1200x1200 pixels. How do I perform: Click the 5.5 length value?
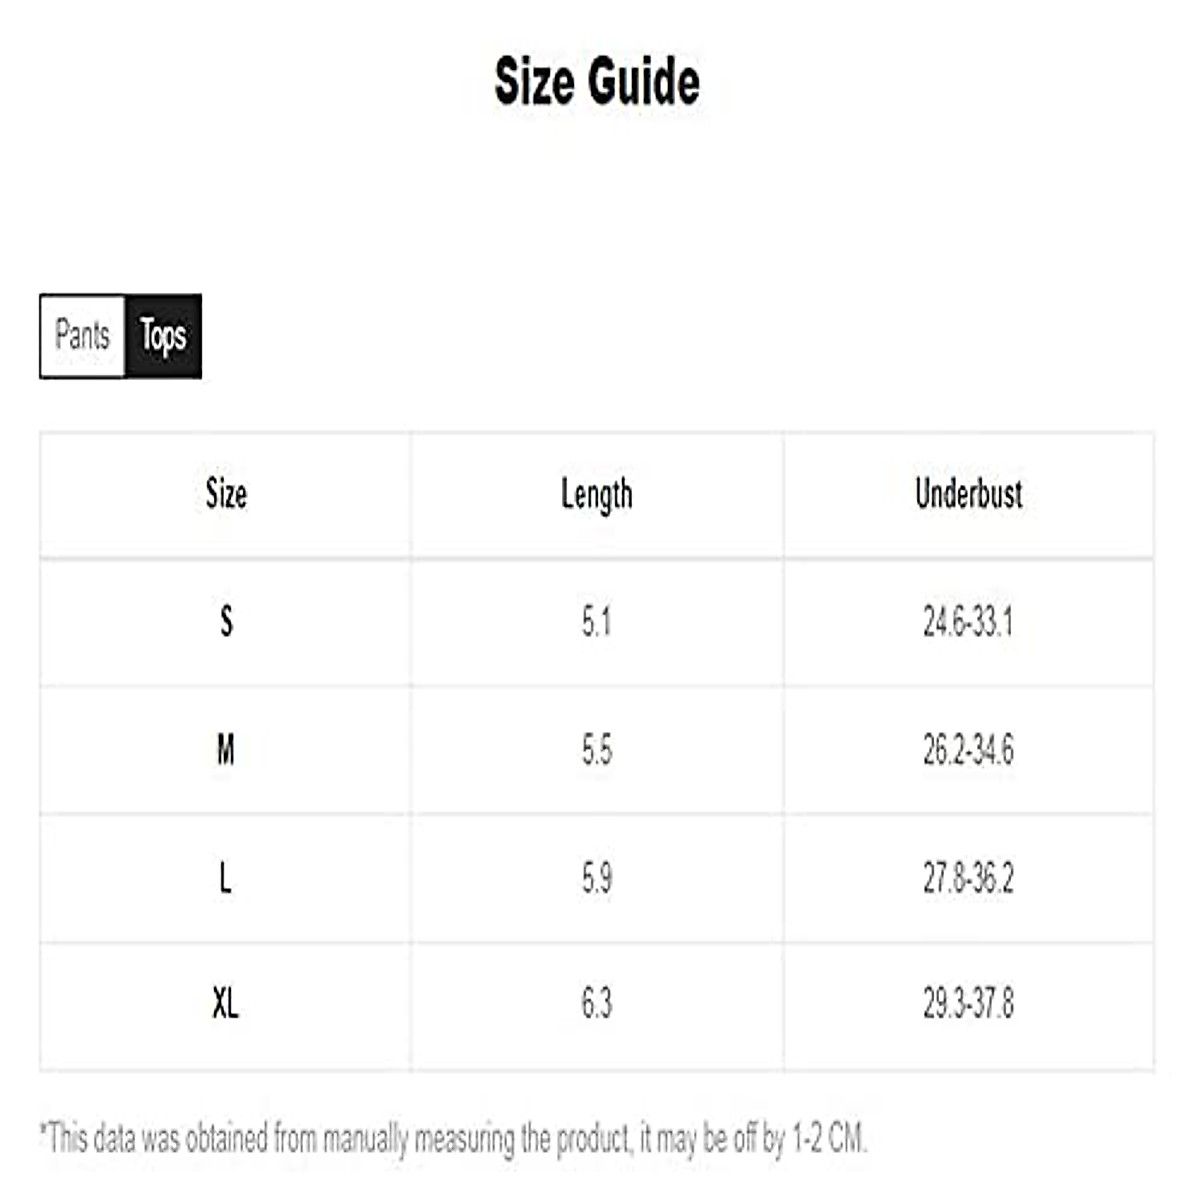point(596,749)
